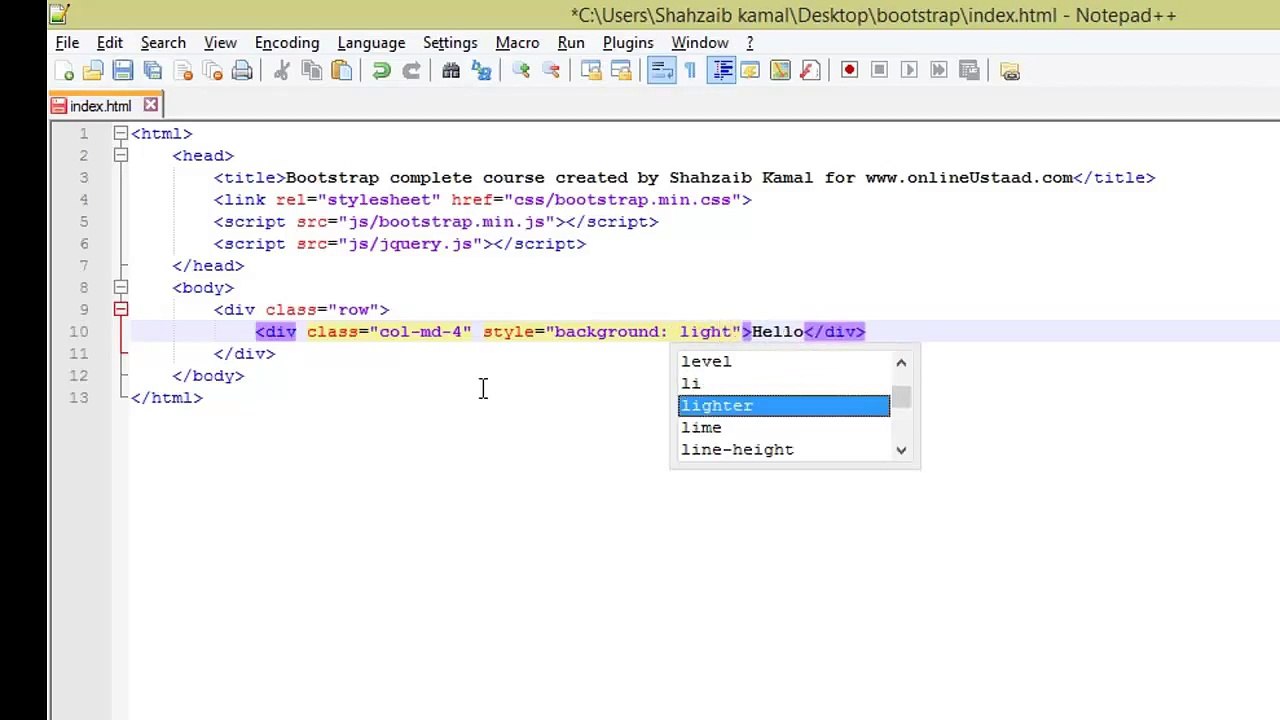Click the Save Recorded Macro icon
This screenshot has height=720, width=1280.
(x=969, y=71)
